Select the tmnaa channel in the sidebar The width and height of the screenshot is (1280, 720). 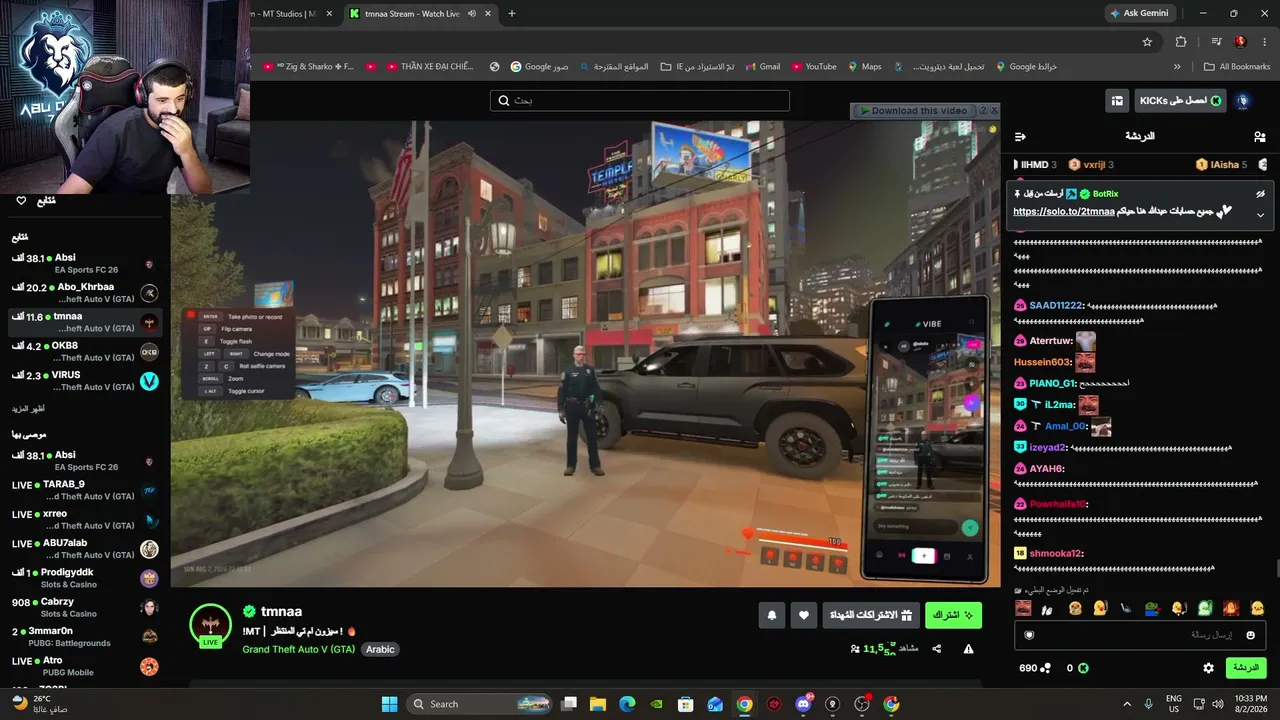[85, 322]
